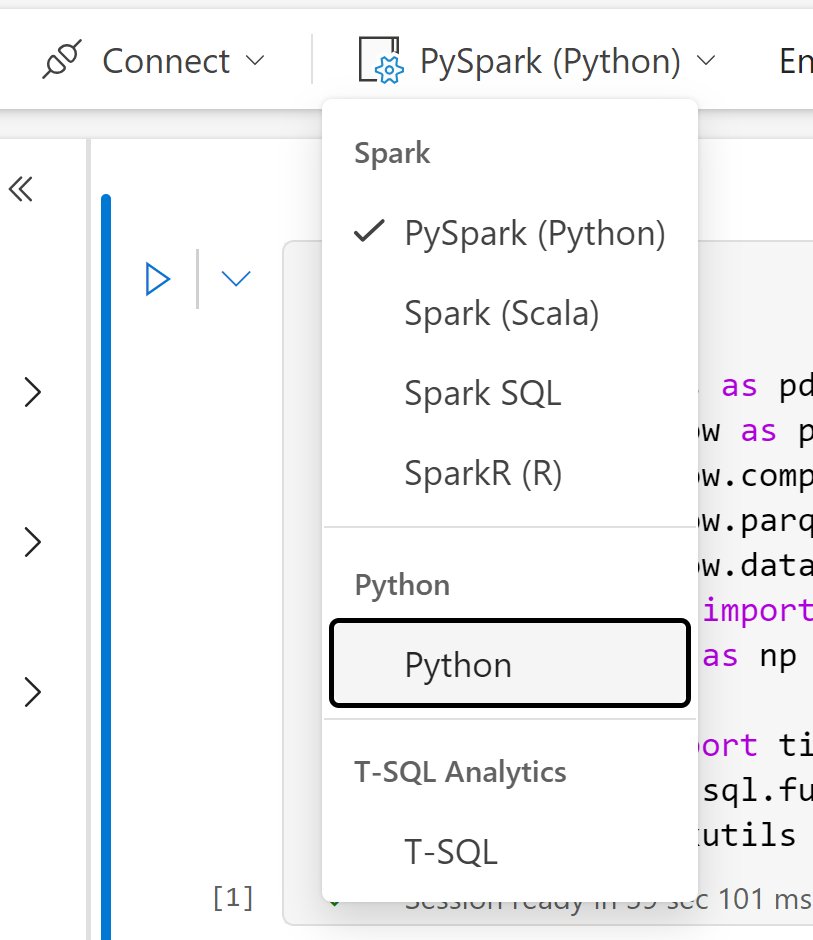Select the Python language option
Viewport: 813px width, 940px height.
coord(510,664)
